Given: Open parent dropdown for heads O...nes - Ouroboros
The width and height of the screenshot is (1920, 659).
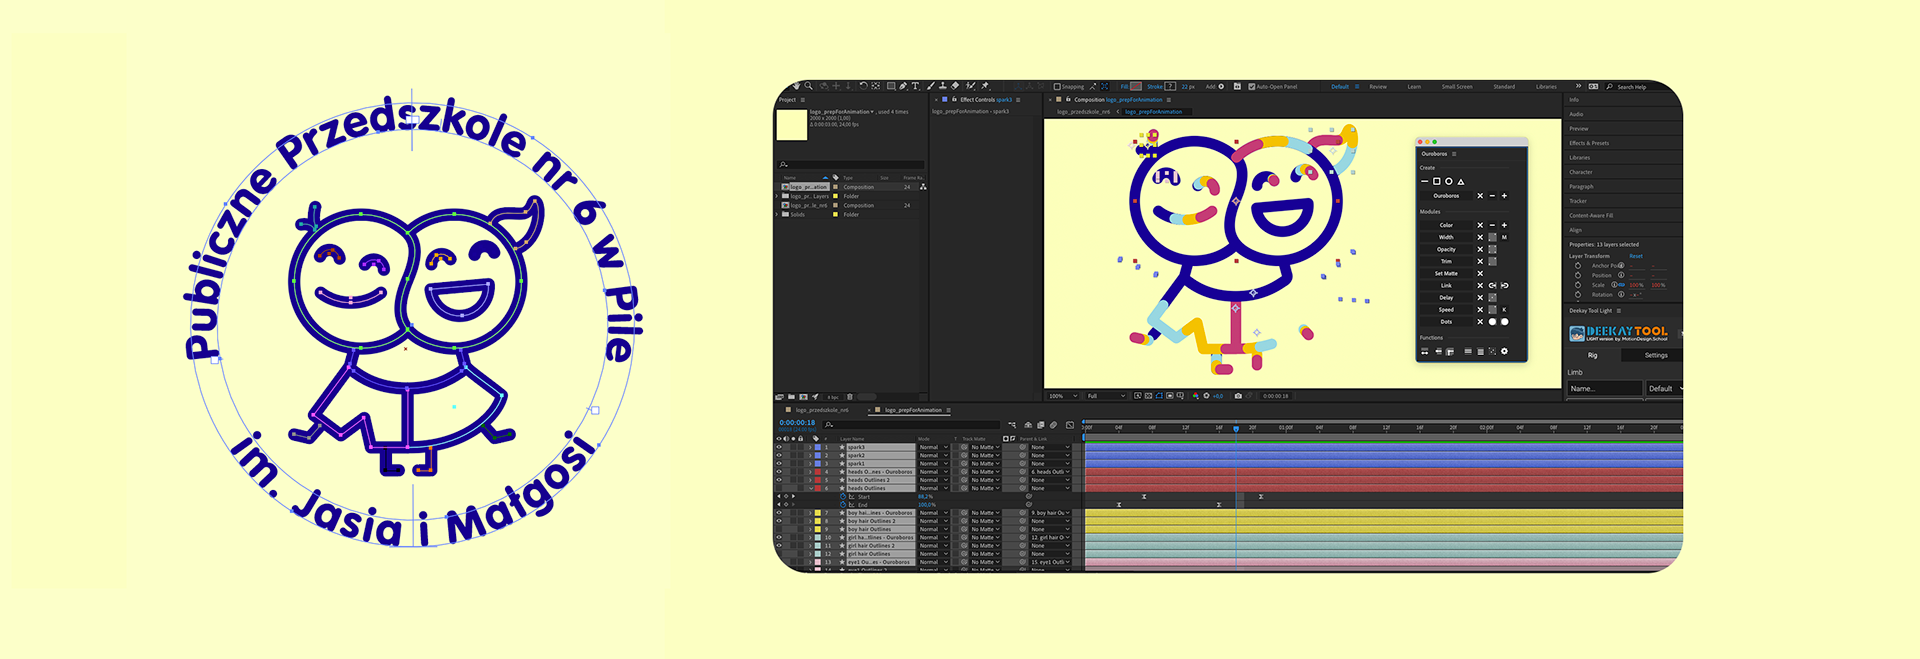Looking at the screenshot, I should click(1050, 472).
